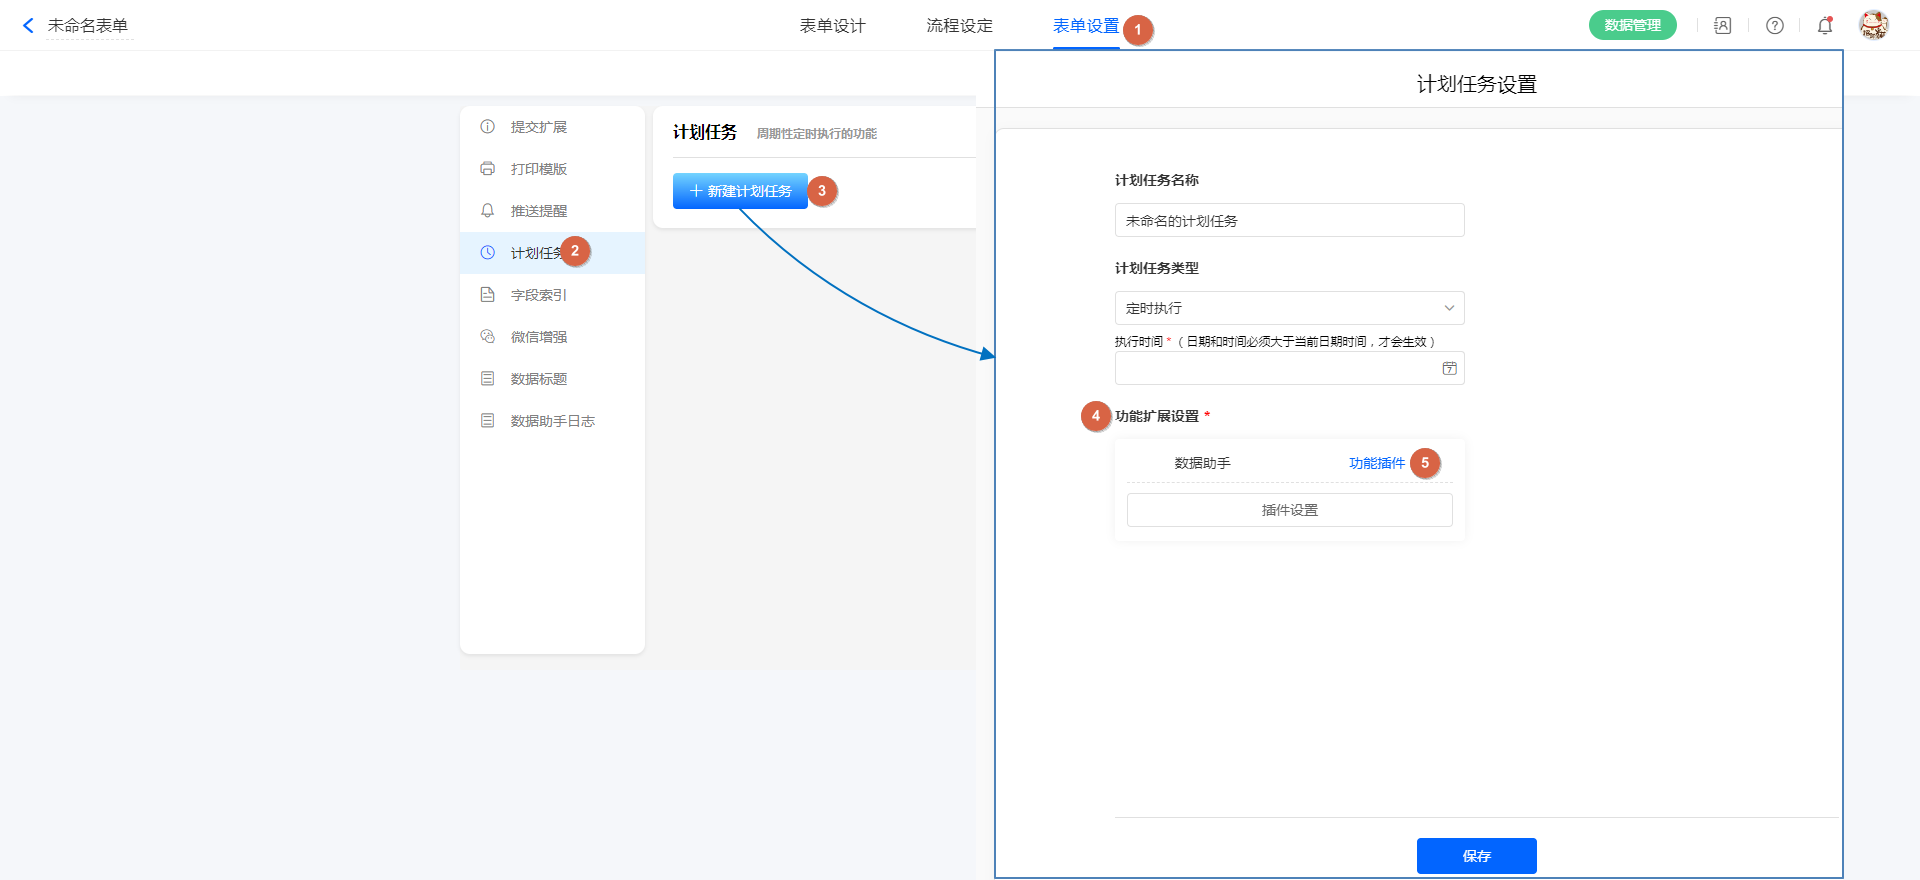
Task: Expand the 计划任务类型 dropdown
Action: [1289, 308]
